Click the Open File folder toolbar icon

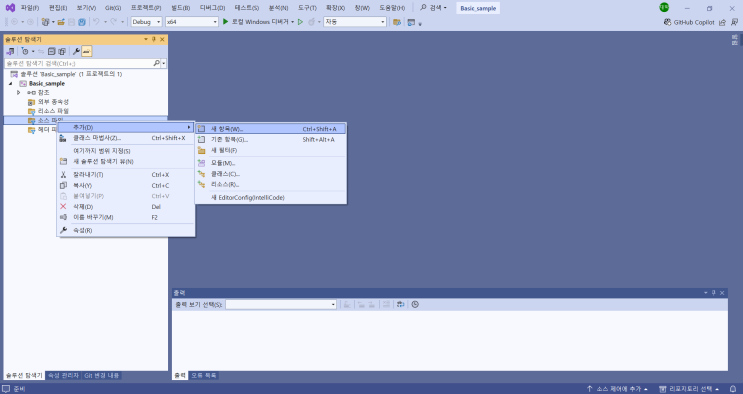click(x=61, y=22)
